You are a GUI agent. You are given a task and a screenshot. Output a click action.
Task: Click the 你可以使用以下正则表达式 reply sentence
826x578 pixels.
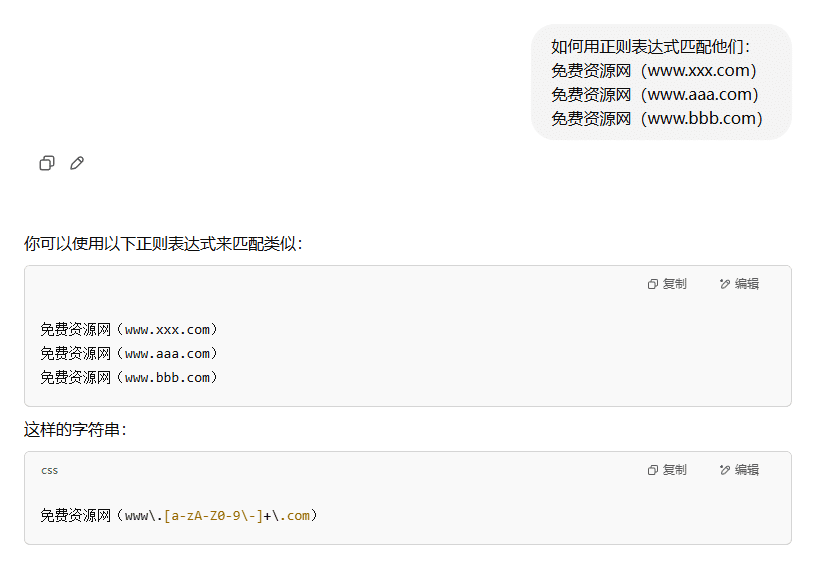(163, 244)
